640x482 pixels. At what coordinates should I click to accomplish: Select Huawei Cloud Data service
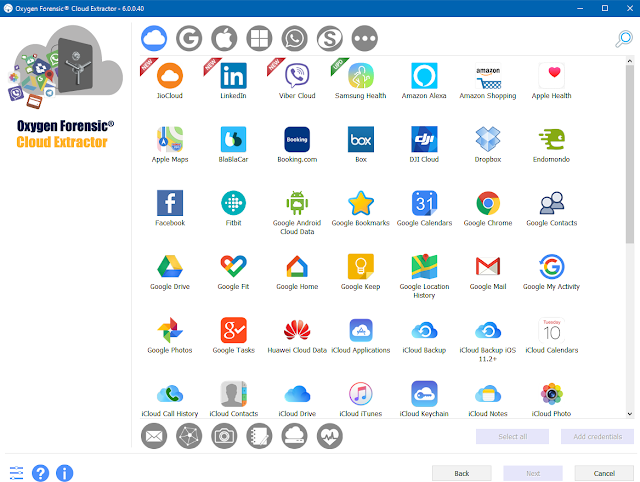click(297, 335)
